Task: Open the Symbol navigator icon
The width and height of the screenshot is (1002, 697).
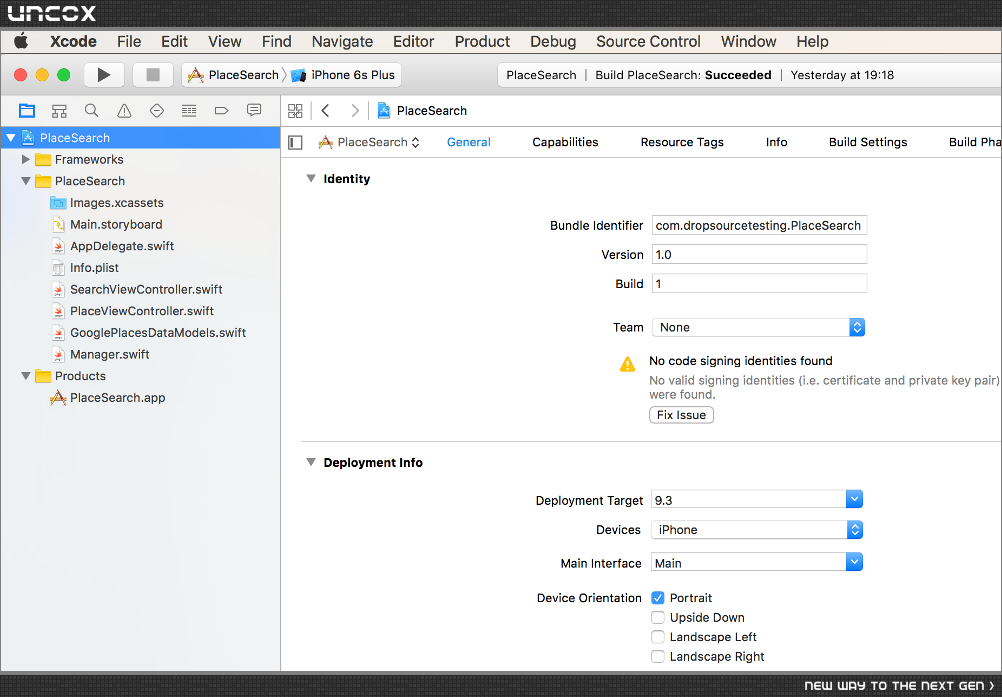Action: point(59,111)
